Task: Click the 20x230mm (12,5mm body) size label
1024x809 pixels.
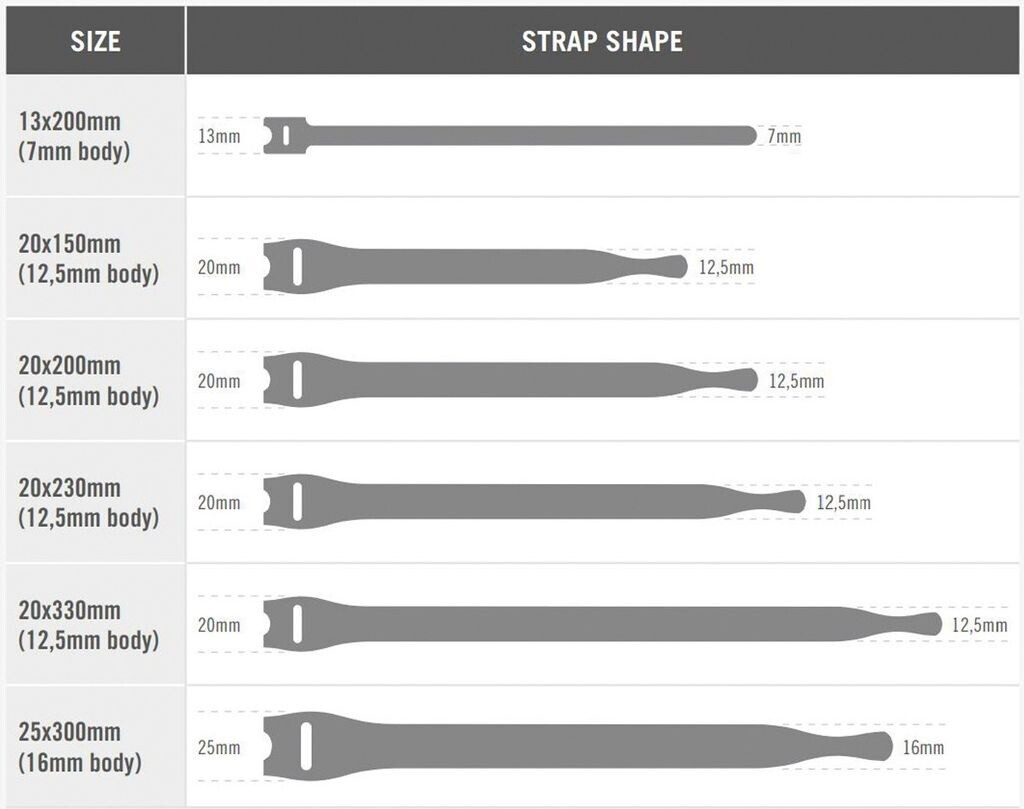Action: 88,503
